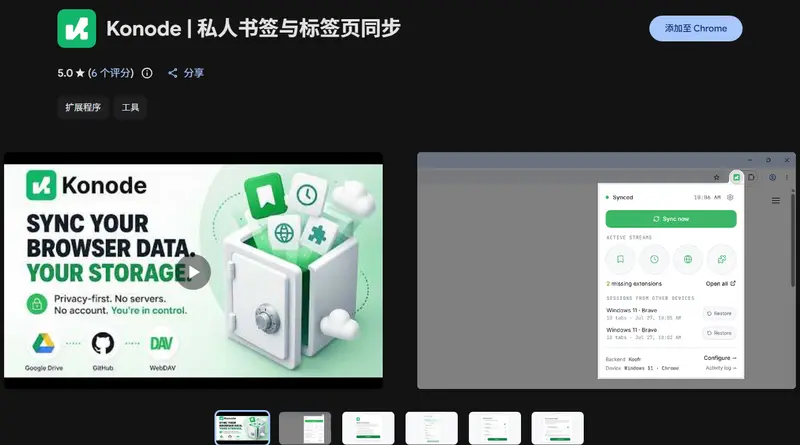This screenshot has height=445, width=800.
Task: Click the green padlock privacy icon
Action: click(x=37, y=304)
